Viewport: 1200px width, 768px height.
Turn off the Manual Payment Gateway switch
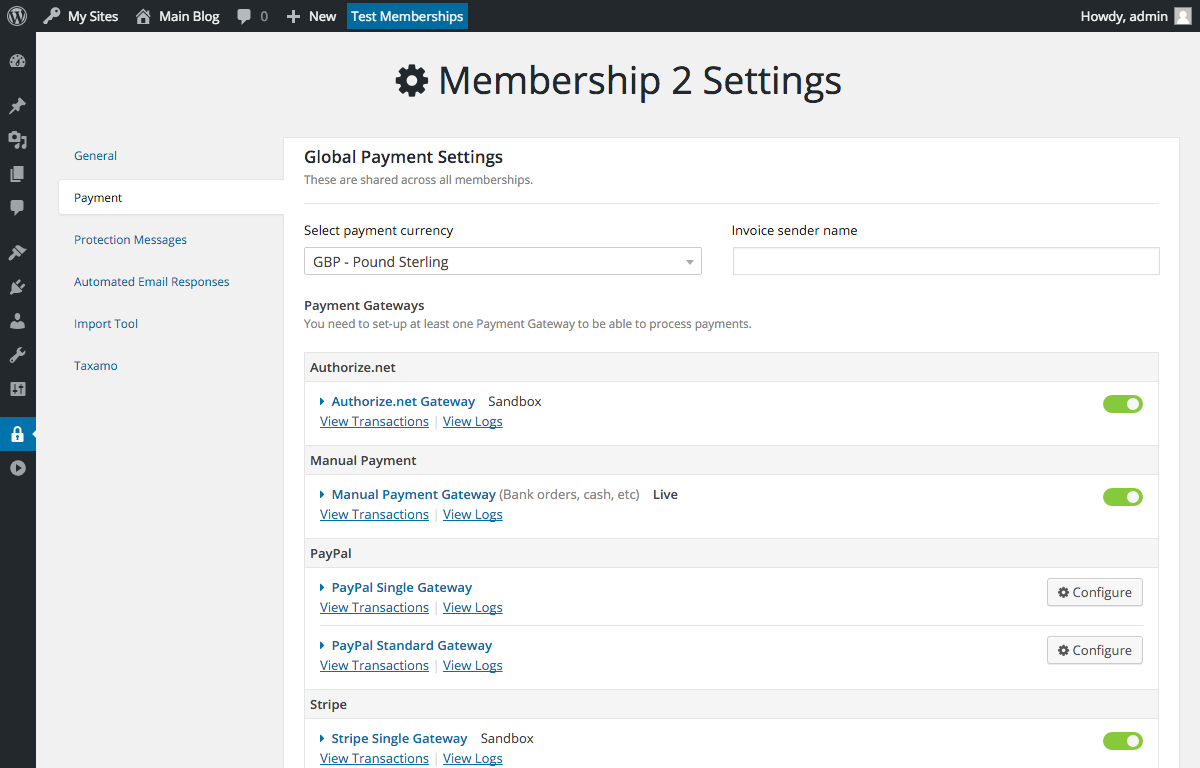pyautogui.click(x=1123, y=497)
